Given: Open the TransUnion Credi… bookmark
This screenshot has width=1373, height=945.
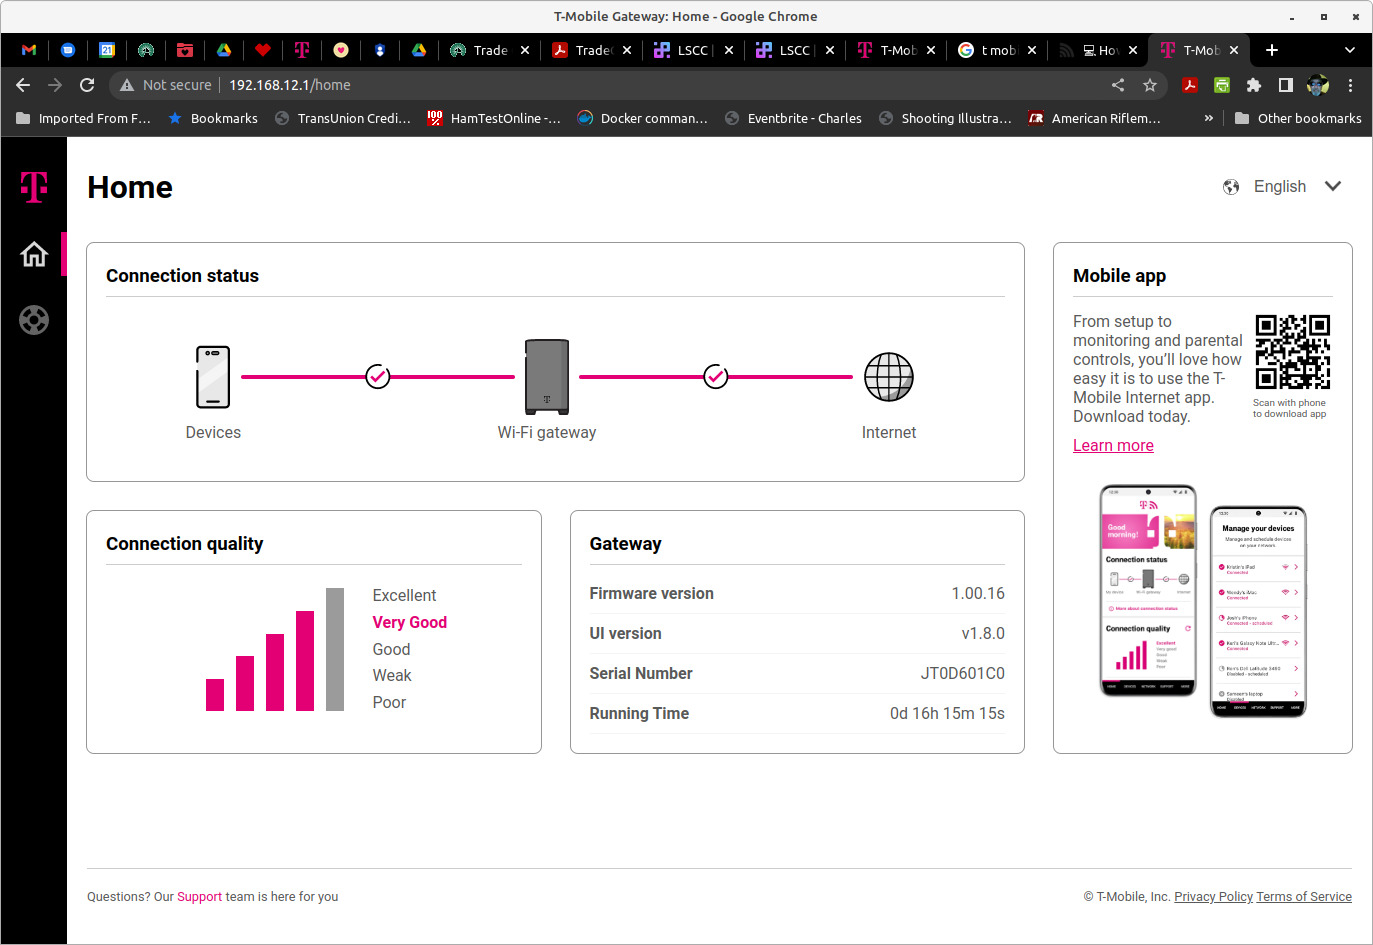Looking at the screenshot, I should click(342, 118).
